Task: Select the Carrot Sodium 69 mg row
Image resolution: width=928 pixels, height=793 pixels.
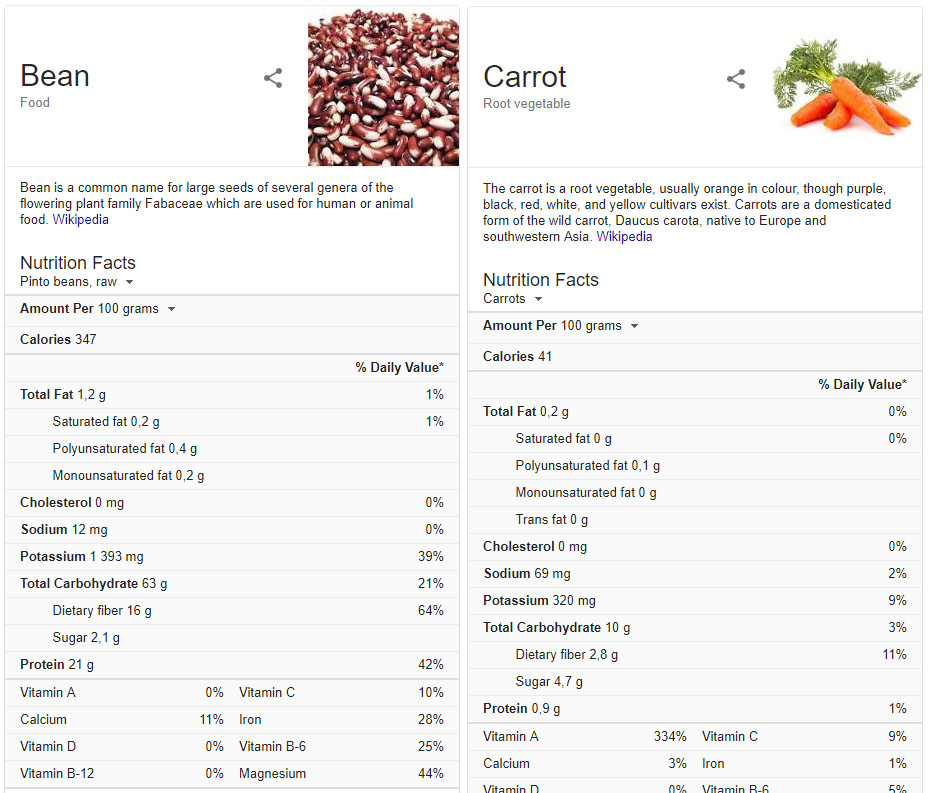Action: pyautogui.click(x=695, y=573)
